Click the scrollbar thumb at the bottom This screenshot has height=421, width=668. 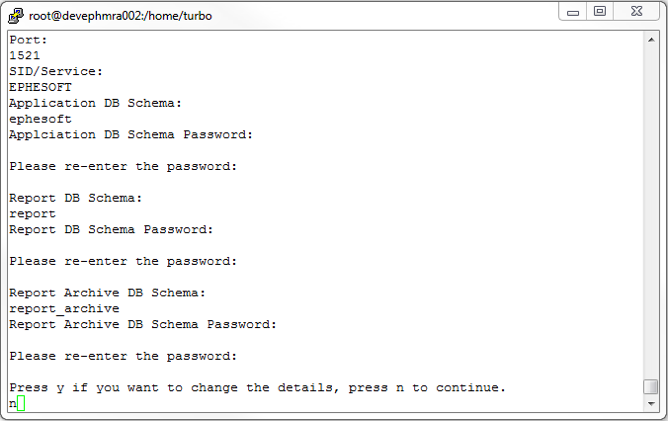tap(650, 387)
